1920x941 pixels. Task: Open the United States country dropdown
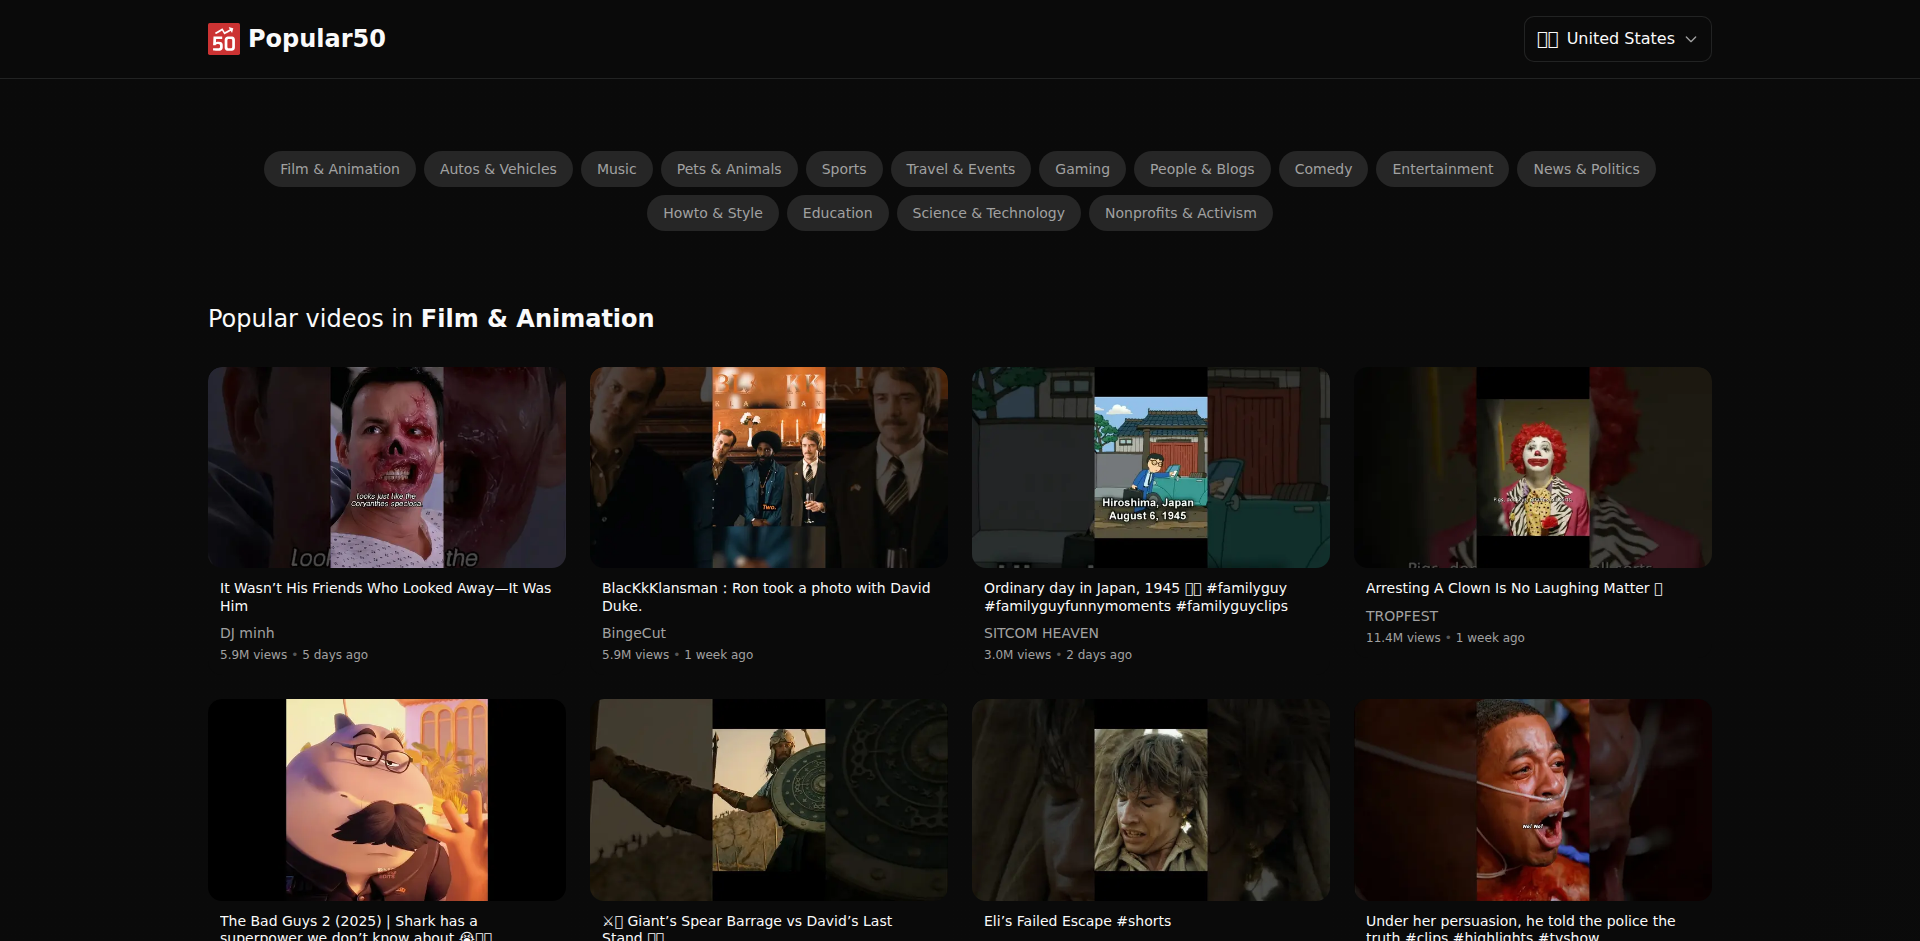tap(1617, 39)
